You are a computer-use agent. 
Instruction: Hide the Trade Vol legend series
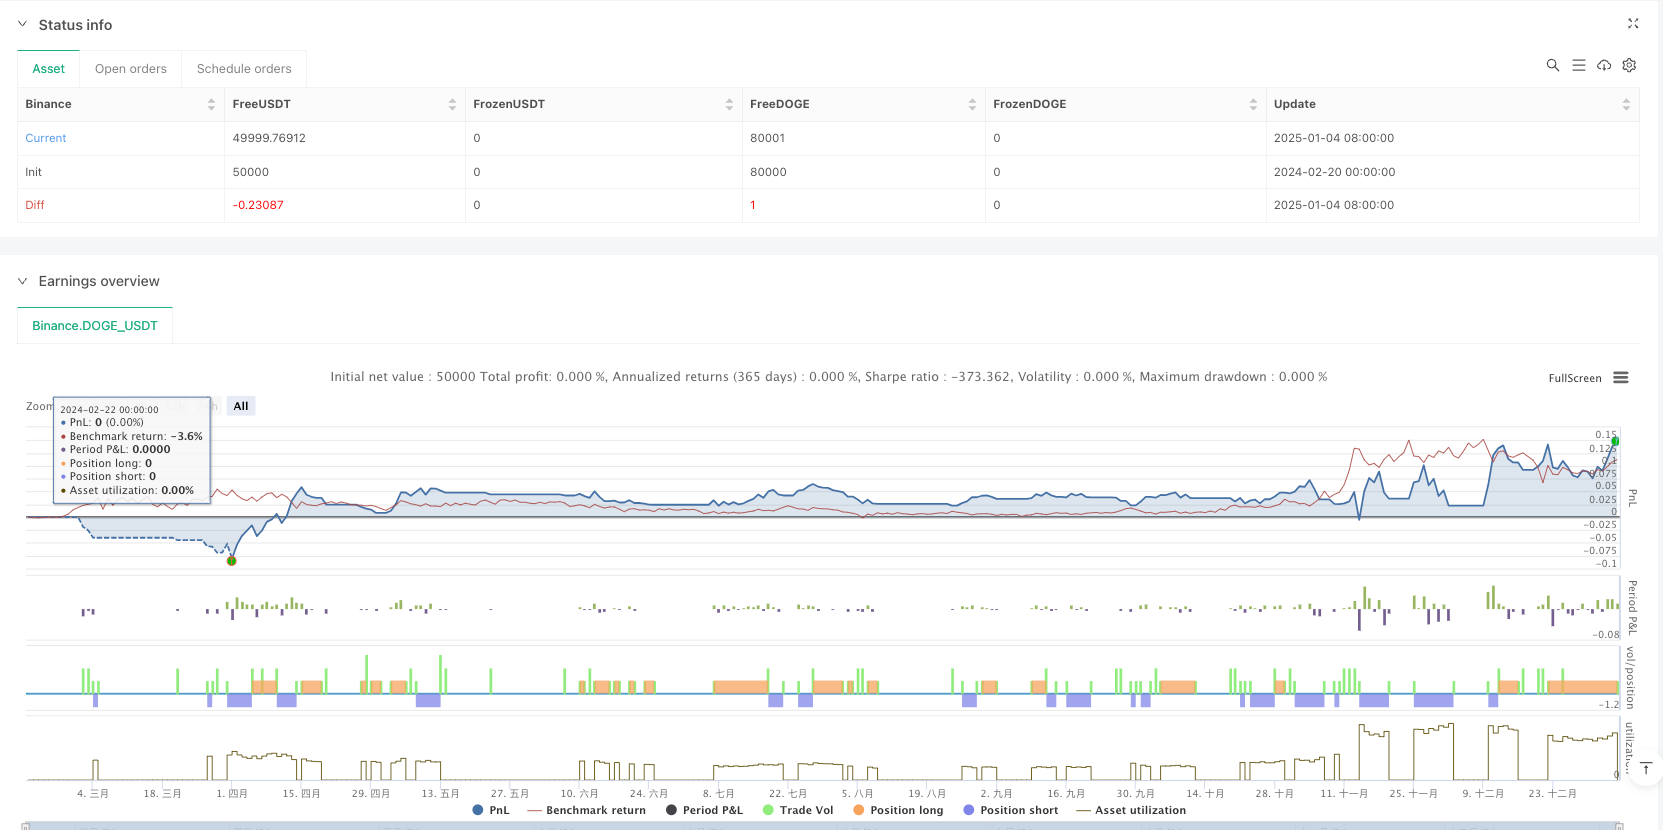[x=798, y=810]
